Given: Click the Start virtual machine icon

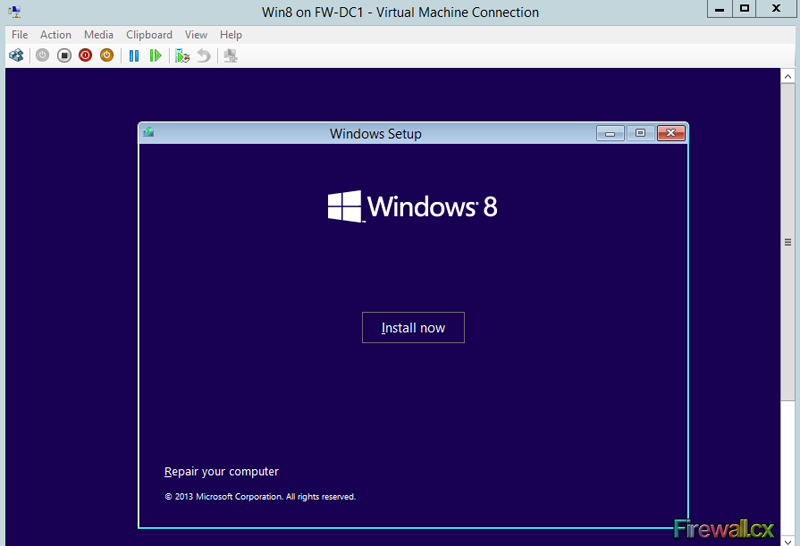Looking at the screenshot, I should [43, 55].
